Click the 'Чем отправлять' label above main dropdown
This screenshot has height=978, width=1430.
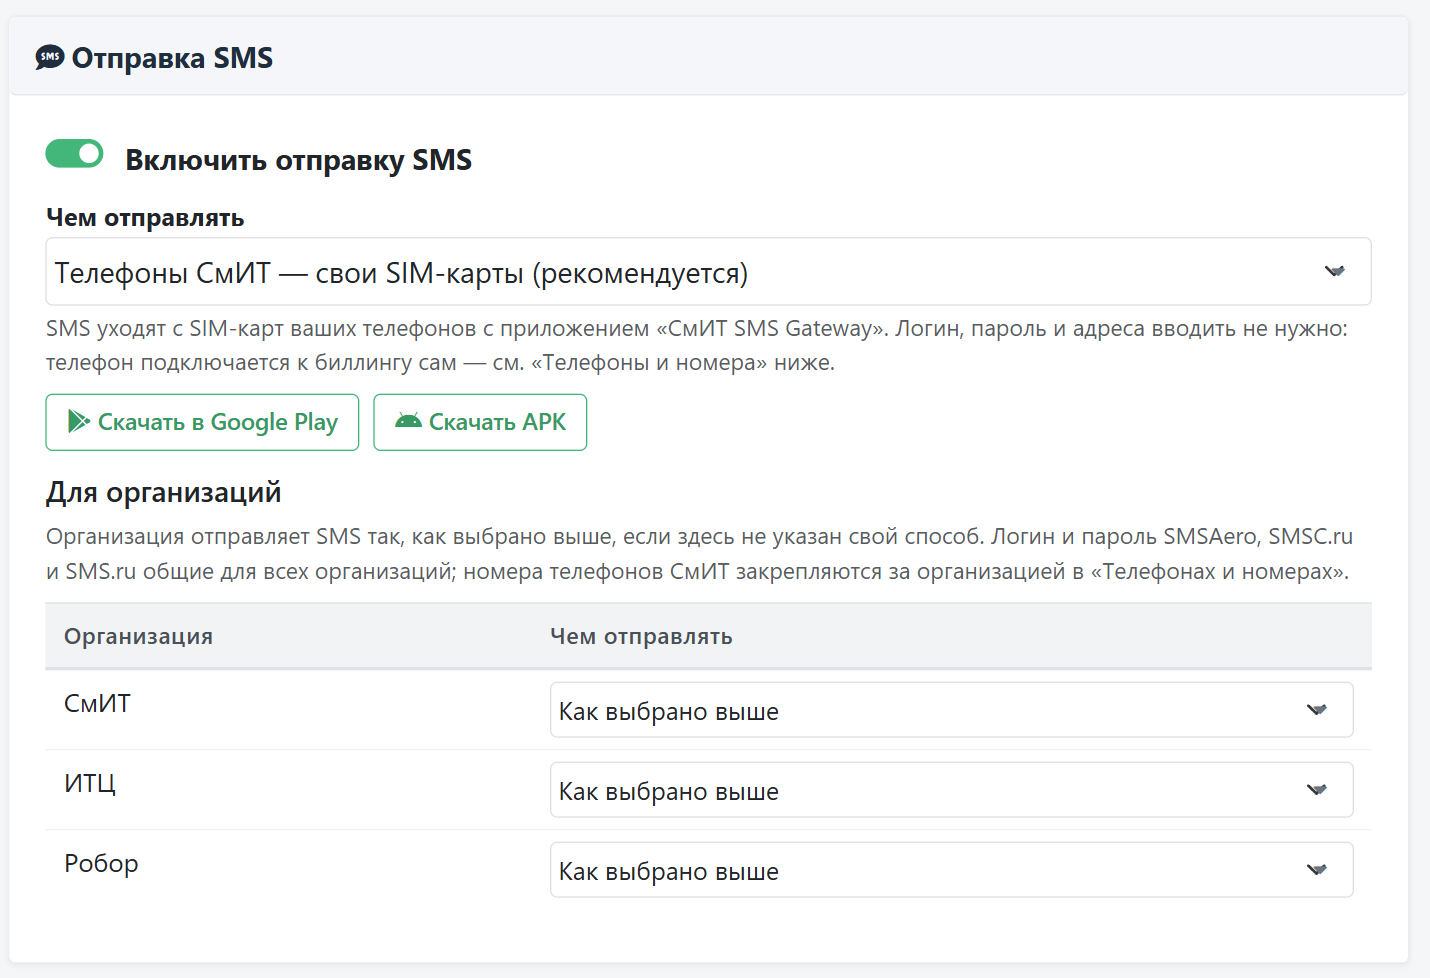point(145,218)
